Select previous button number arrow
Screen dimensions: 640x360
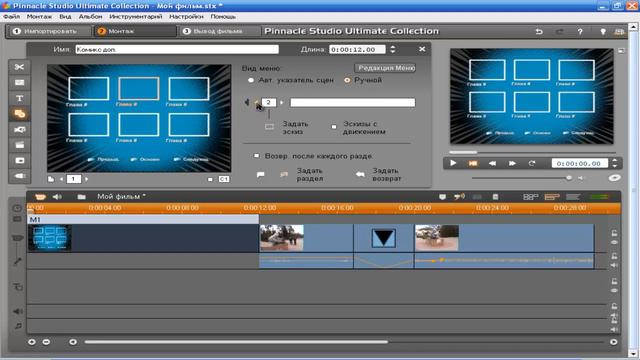coord(257,102)
